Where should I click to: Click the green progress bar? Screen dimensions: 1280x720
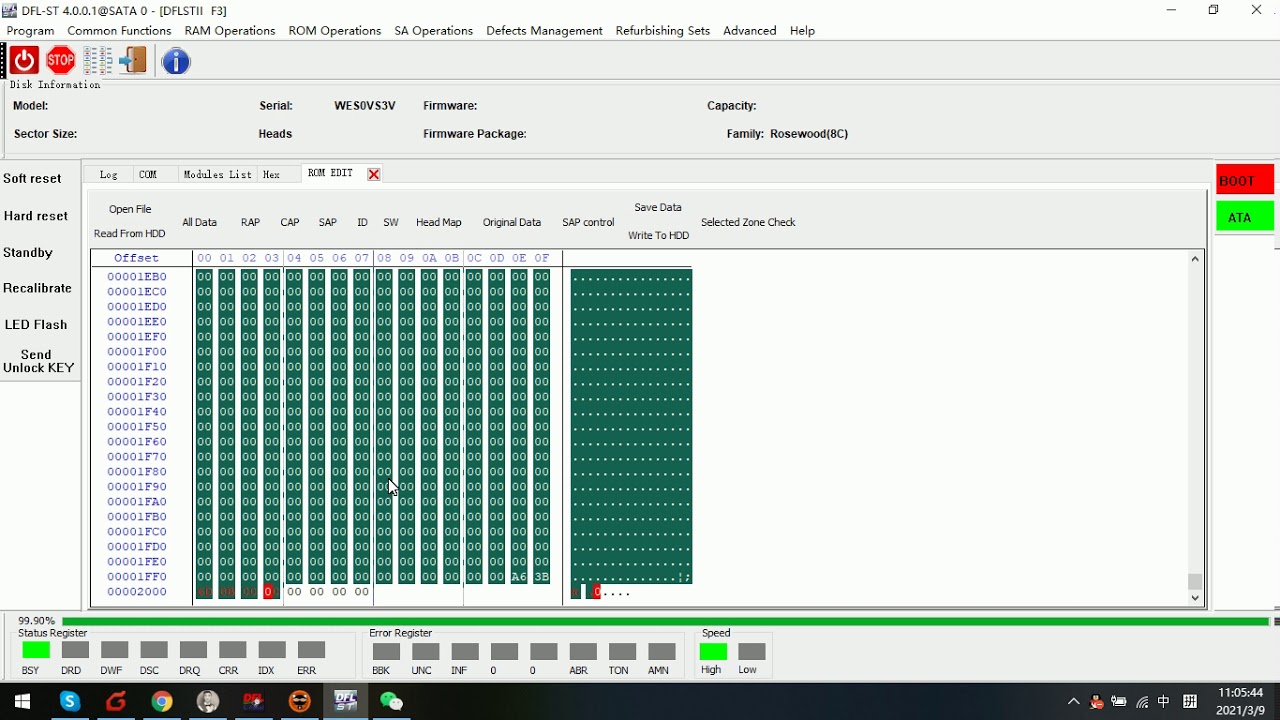[x=665, y=621]
